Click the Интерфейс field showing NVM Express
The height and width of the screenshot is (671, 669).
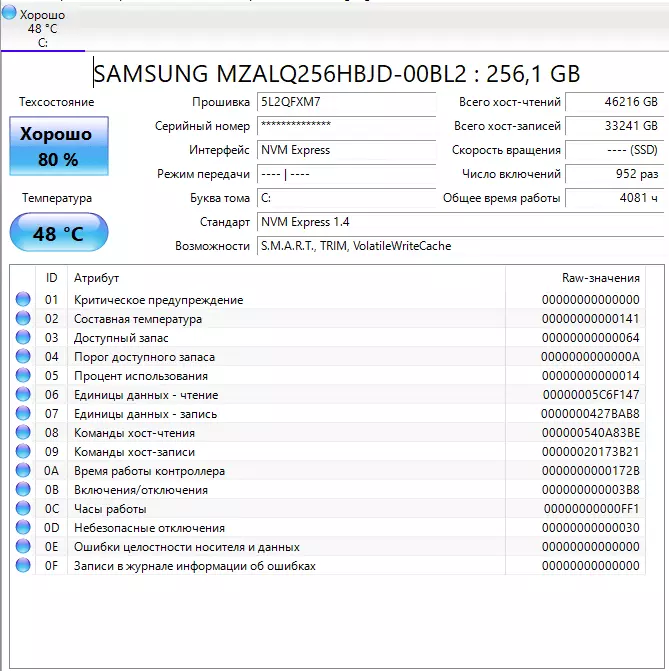[x=346, y=150]
